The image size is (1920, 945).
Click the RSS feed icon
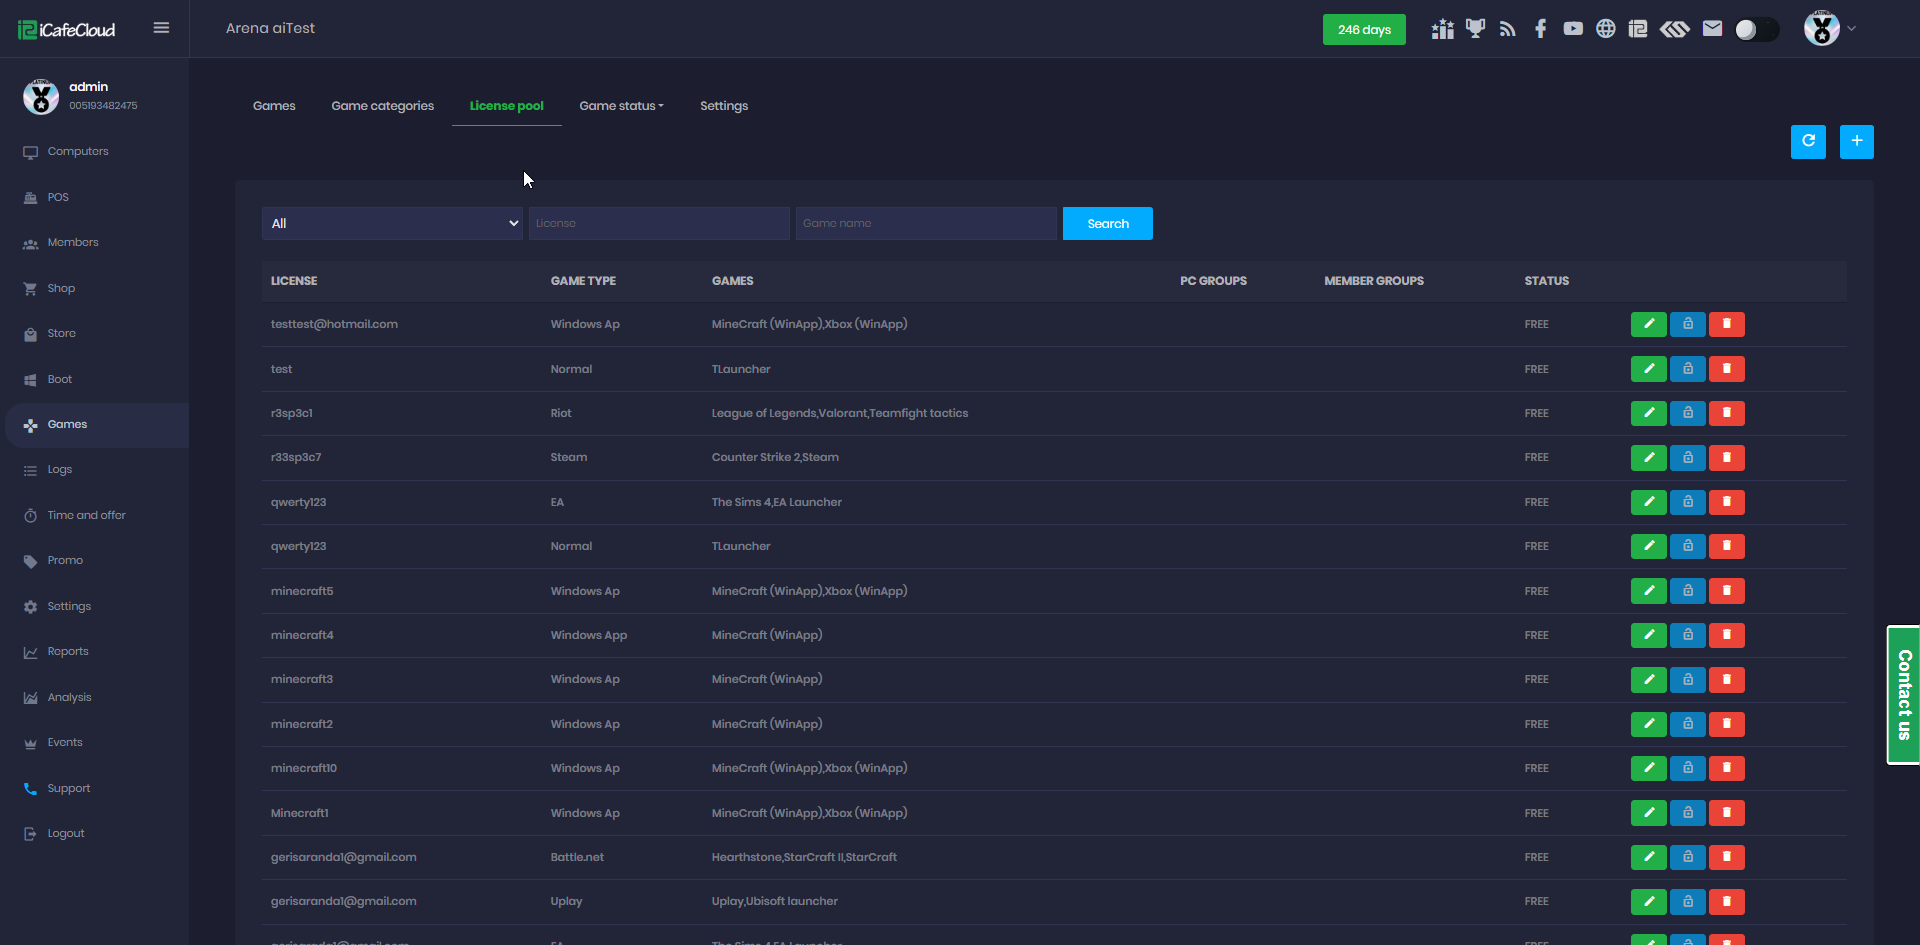pyautogui.click(x=1507, y=29)
